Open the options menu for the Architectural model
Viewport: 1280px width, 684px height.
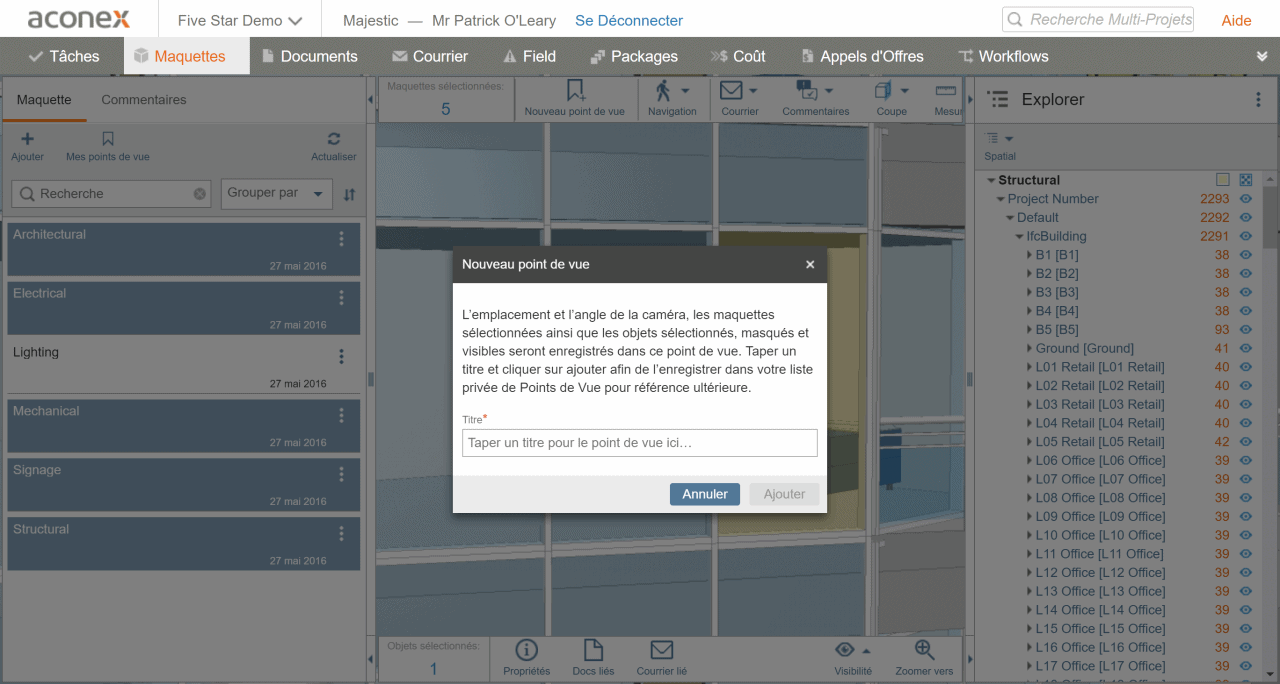341,239
